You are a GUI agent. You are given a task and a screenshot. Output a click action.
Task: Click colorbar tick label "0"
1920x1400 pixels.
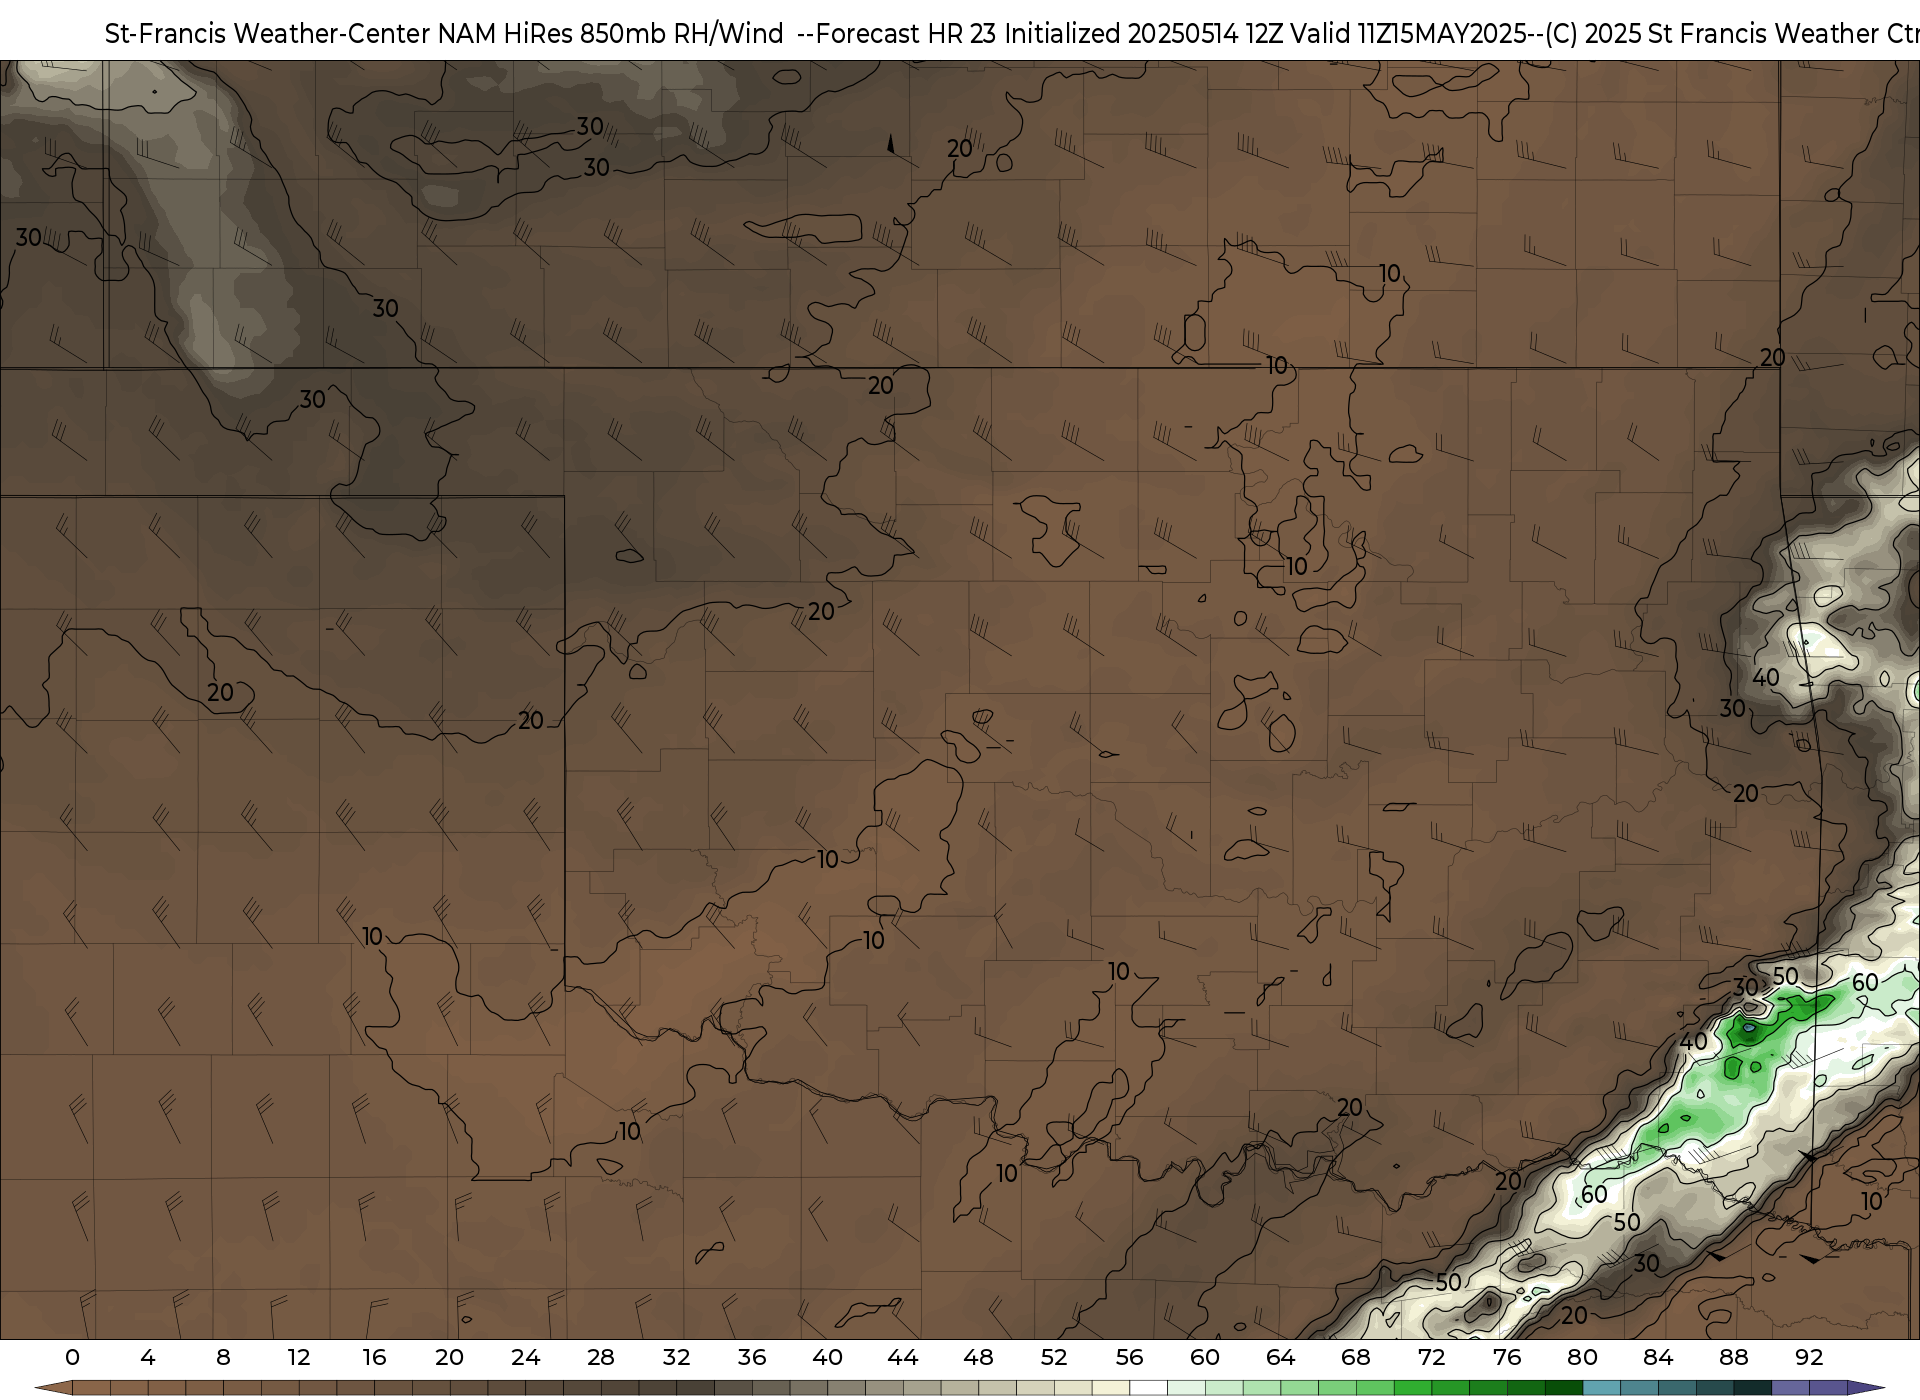click(72, 1358)
